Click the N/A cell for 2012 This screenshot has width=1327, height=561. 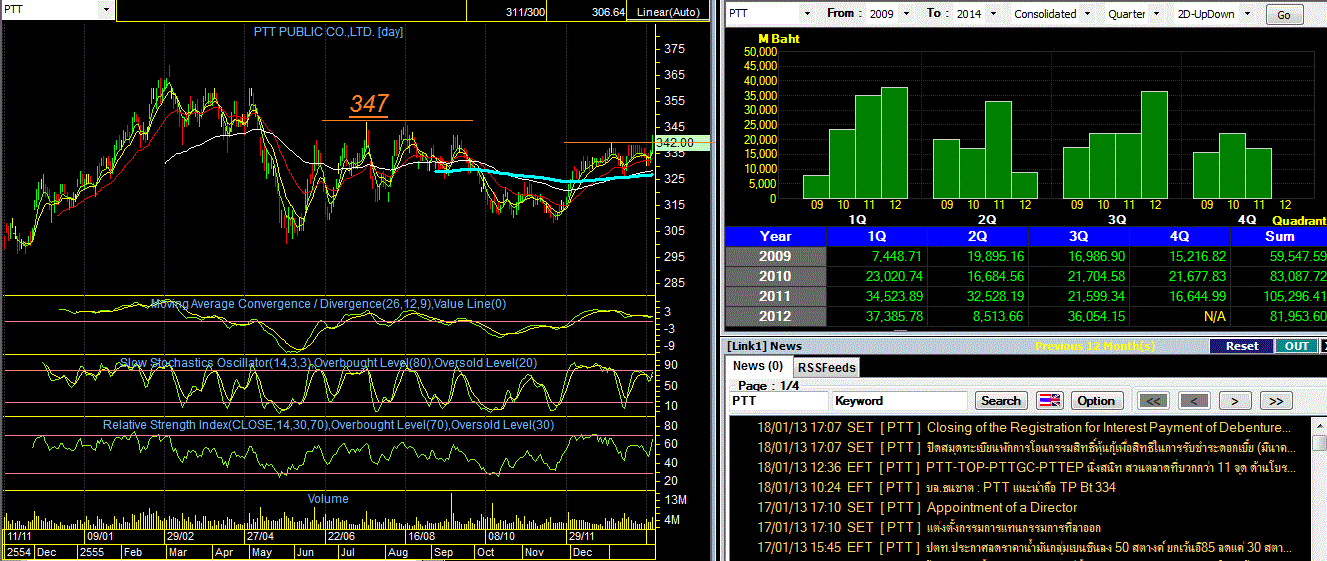pos(1179,316)
